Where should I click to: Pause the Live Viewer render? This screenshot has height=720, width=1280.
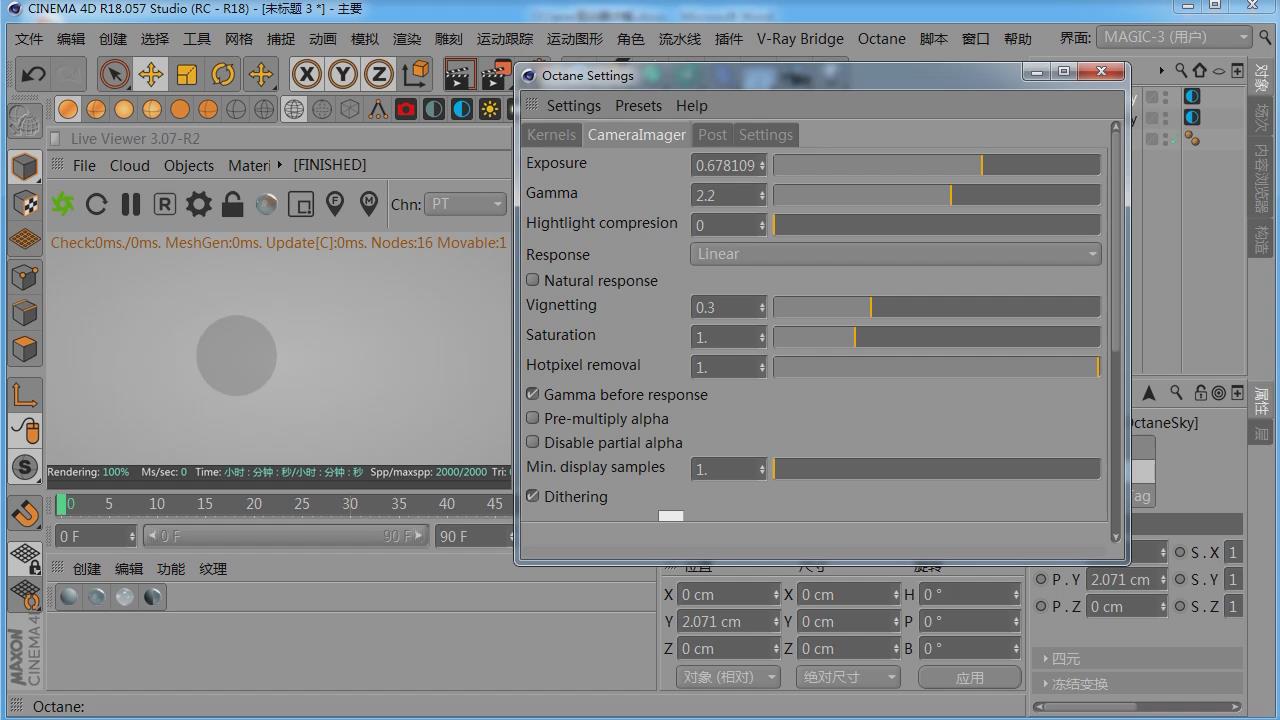pos(131,204)
